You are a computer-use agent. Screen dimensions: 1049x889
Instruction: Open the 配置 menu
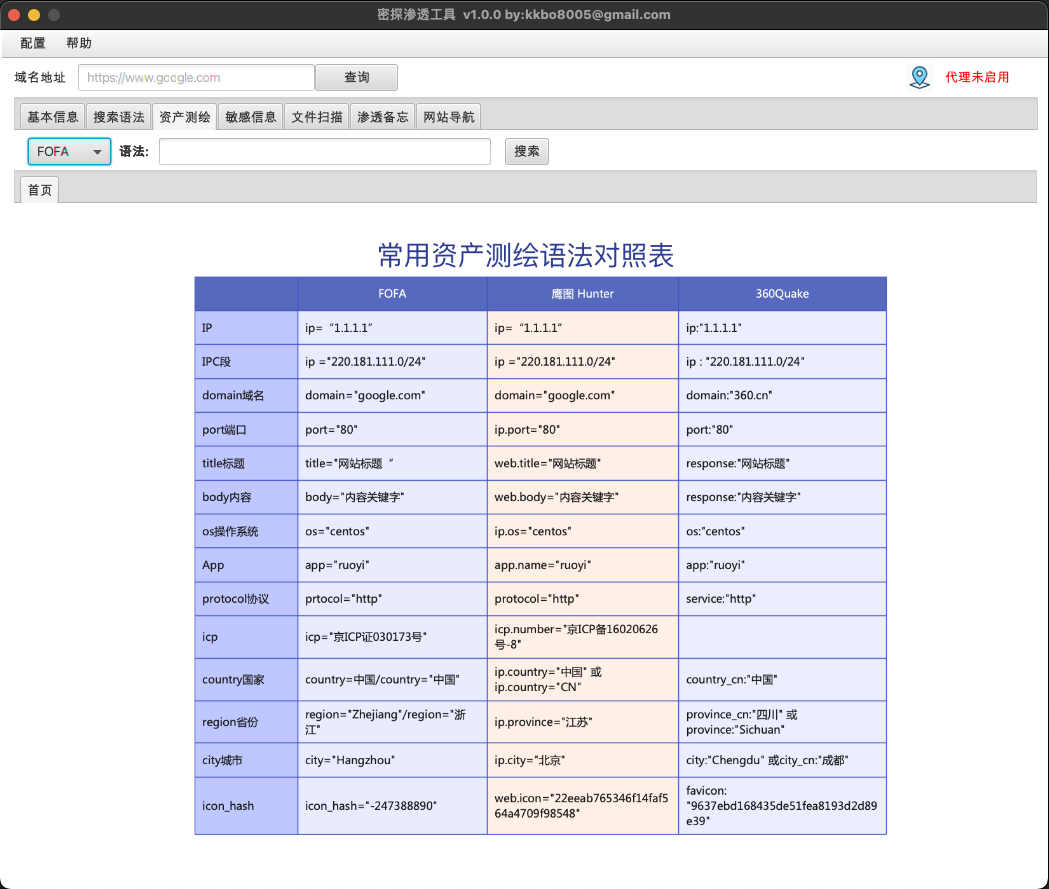(x=33, y=43)
